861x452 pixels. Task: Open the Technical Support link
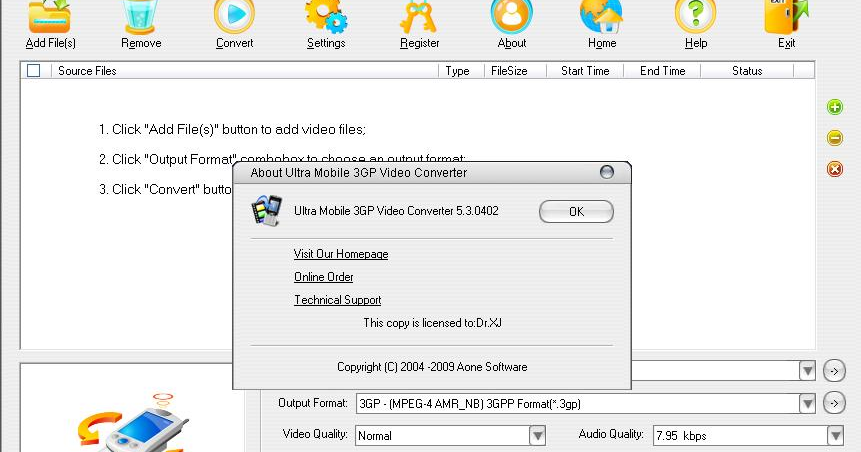[x=338, y=300]
